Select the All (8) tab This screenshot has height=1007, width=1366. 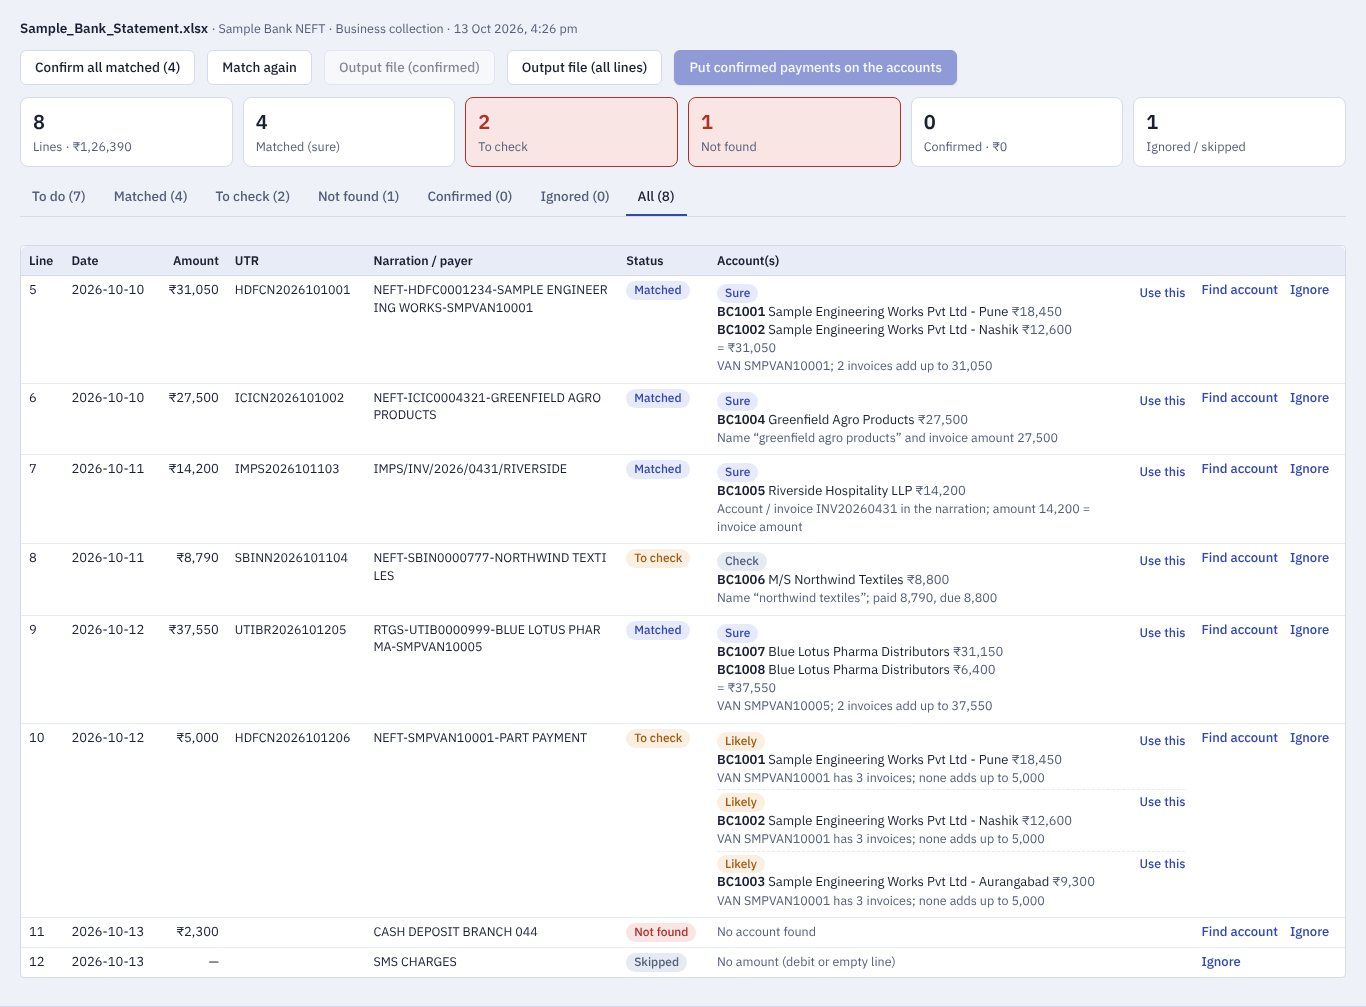click(656, 196)
